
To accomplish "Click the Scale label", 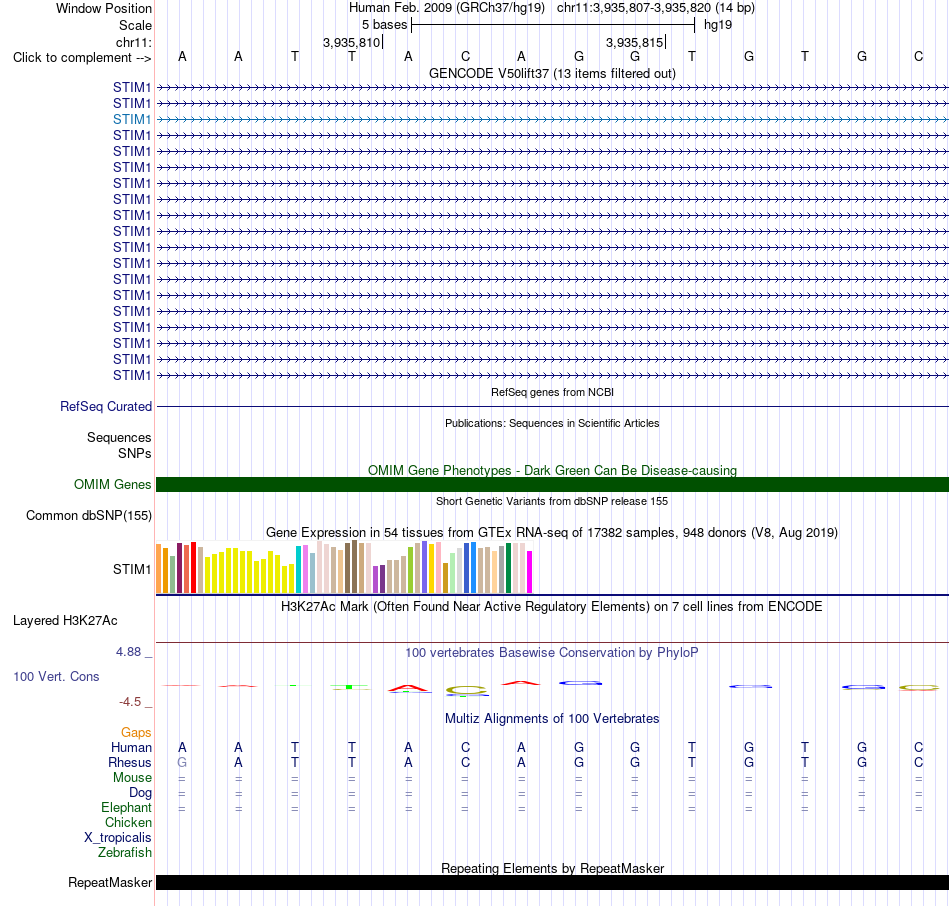I will tap(135, 25).
